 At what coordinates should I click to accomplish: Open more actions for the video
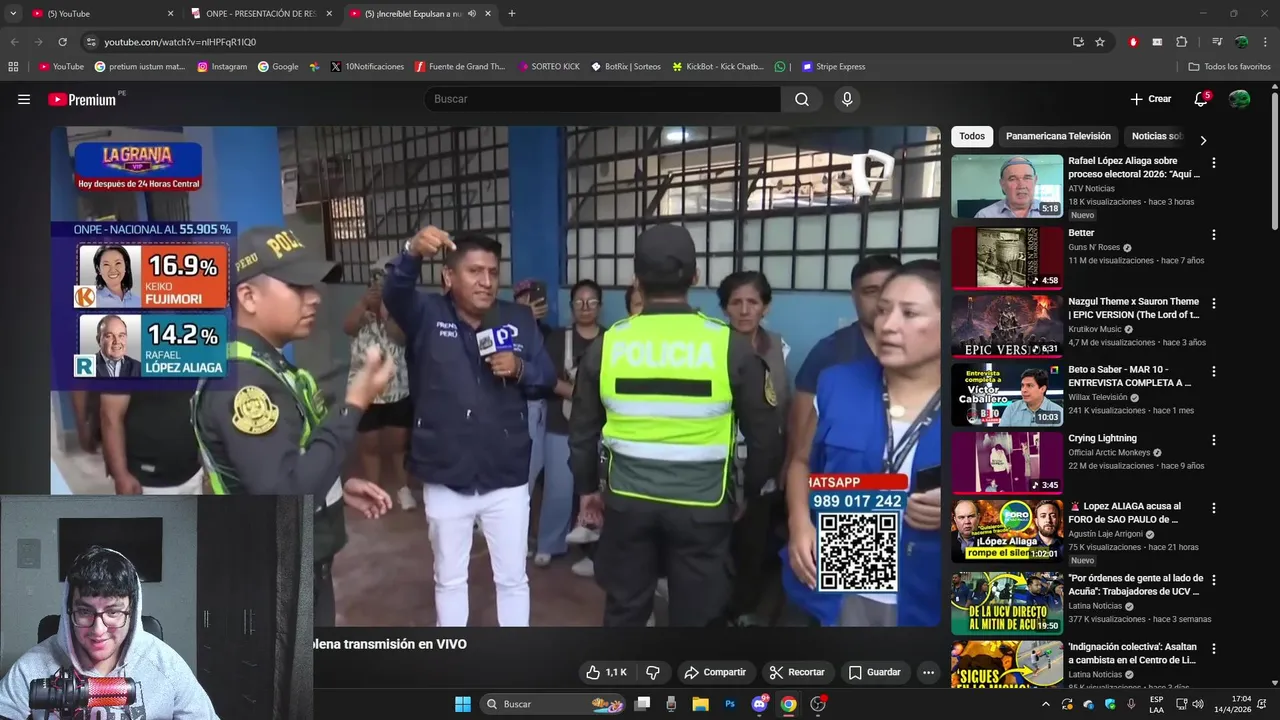click(928, 672)
